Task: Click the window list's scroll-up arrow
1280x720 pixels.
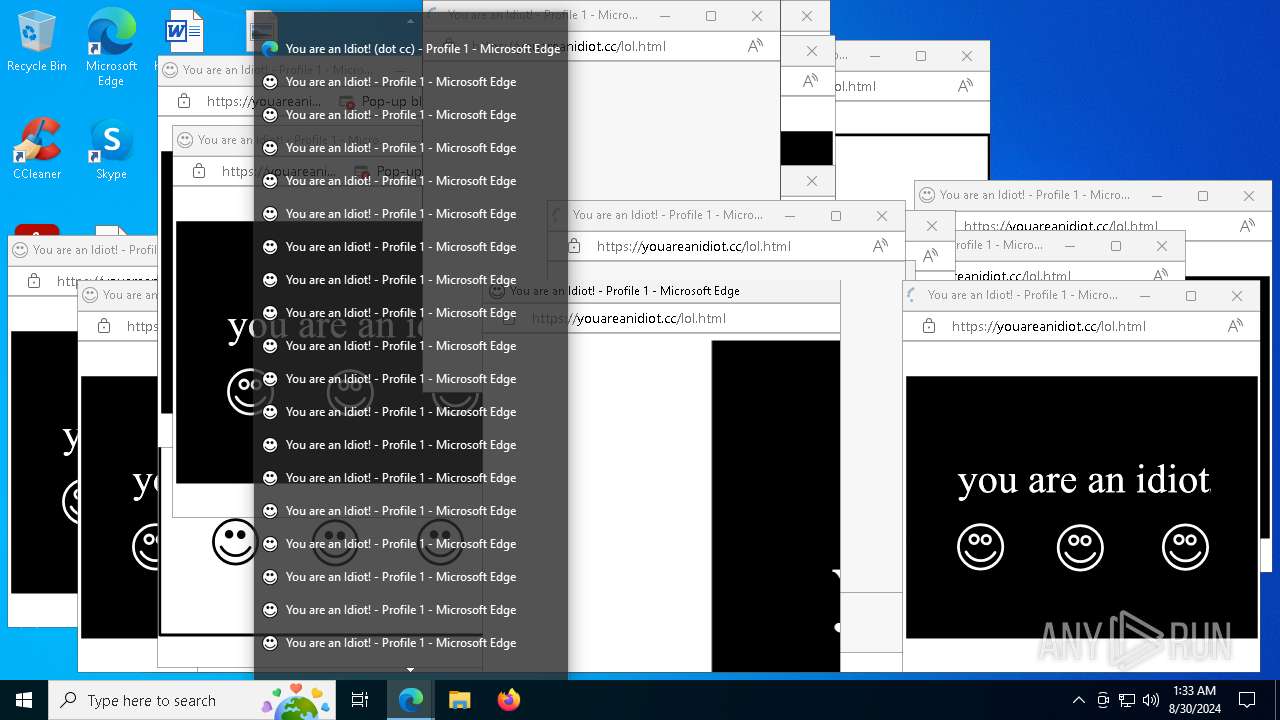Action: pos(410,20)
